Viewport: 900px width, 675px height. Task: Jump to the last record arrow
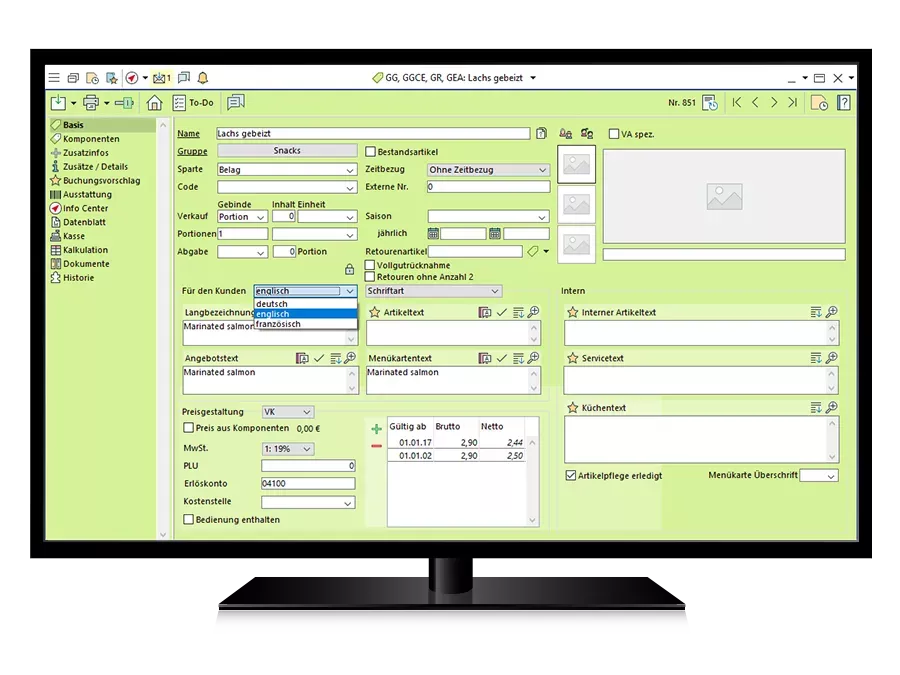coord(792,102)
